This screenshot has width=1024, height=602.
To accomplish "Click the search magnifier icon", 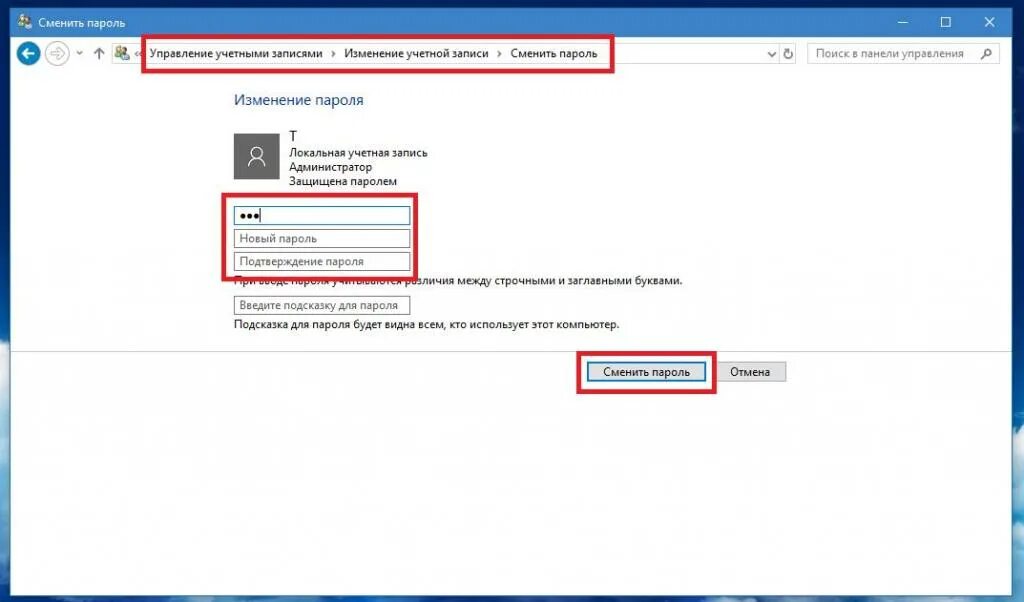I will coord(986,54).
